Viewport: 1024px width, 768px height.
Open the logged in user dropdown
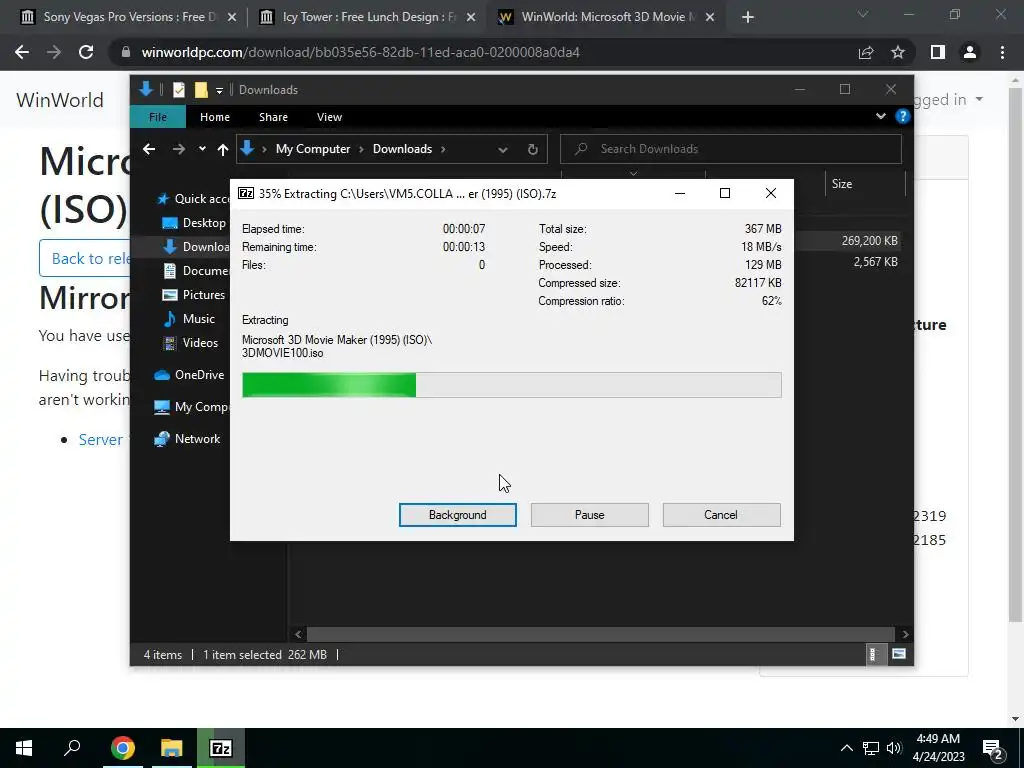[950, 99]
